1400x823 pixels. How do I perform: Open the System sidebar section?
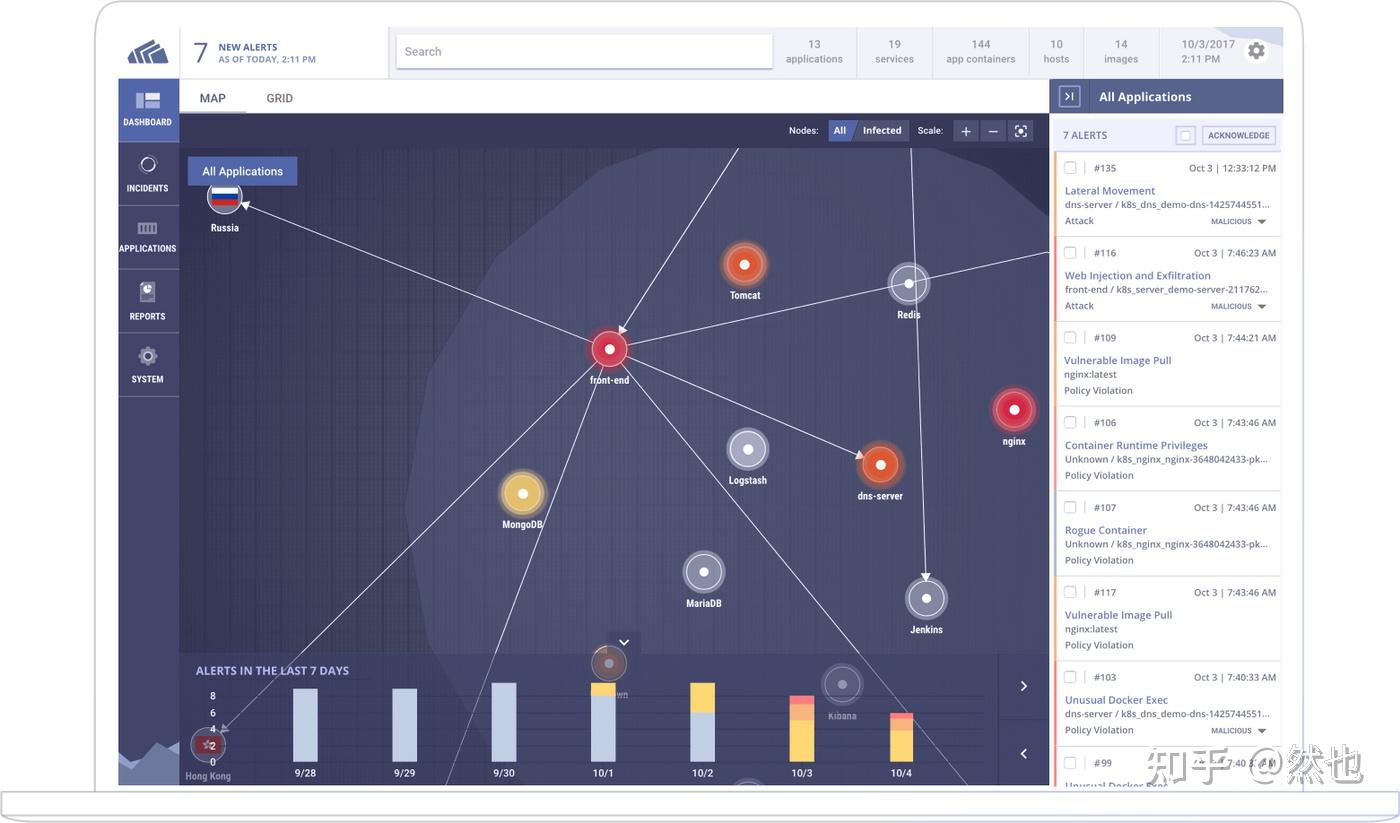coord(148,364)
